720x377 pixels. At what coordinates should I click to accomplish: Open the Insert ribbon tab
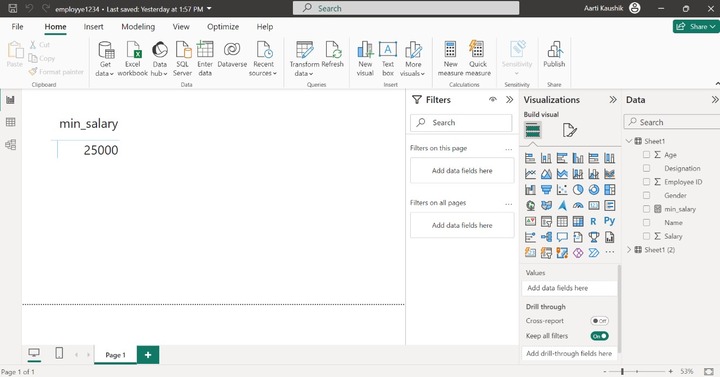pos(93,27)
